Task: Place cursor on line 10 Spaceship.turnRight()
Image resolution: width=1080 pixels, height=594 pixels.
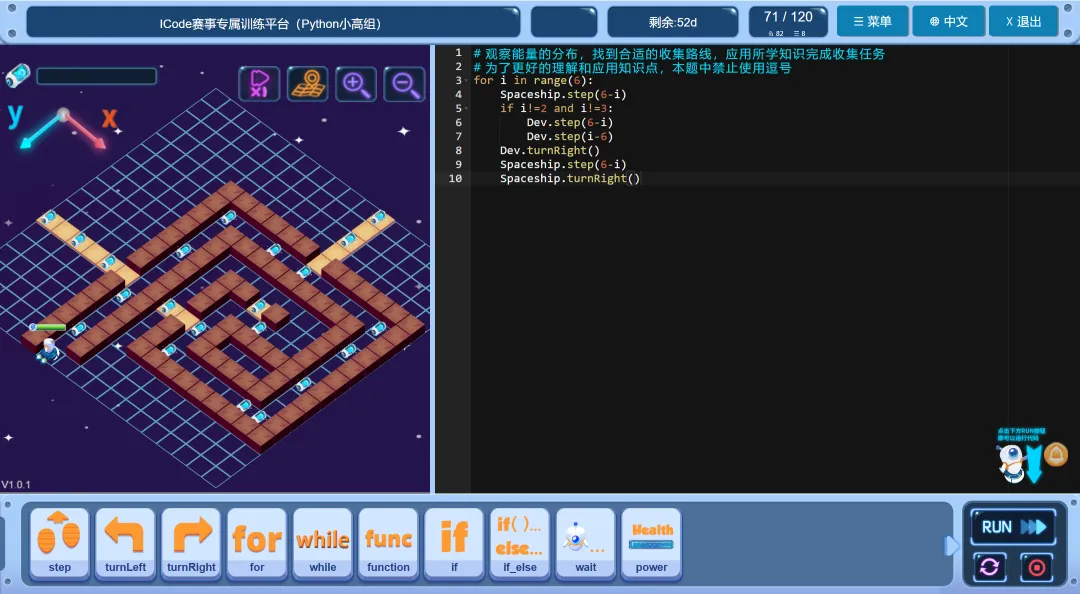Action: click(570, 178)
